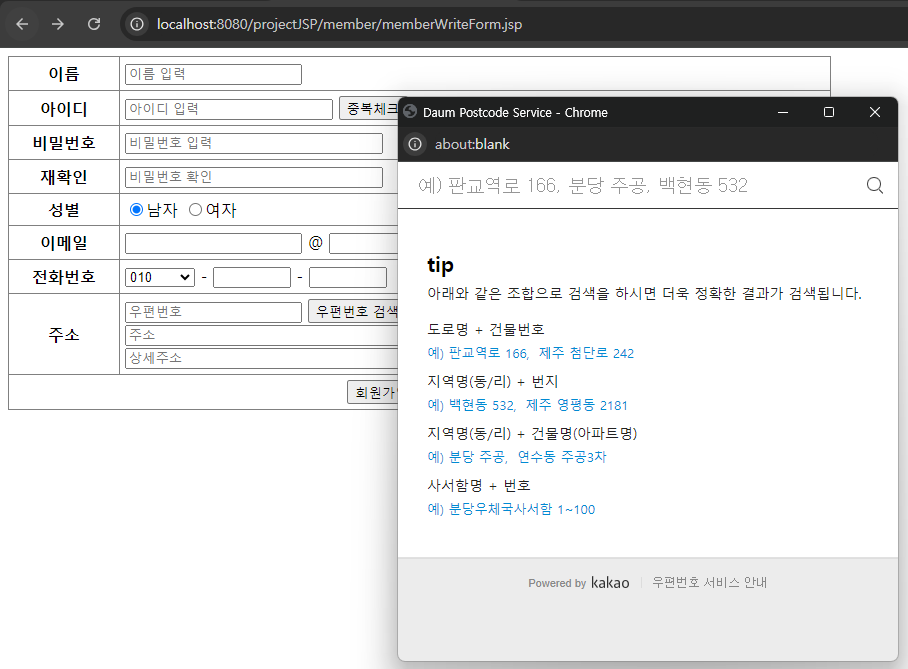Image resolution: width=908 pixels, height=669 pixels.
Task: Click the 지역명(동/리) + 번지 heading
Action: coord(492,382)
